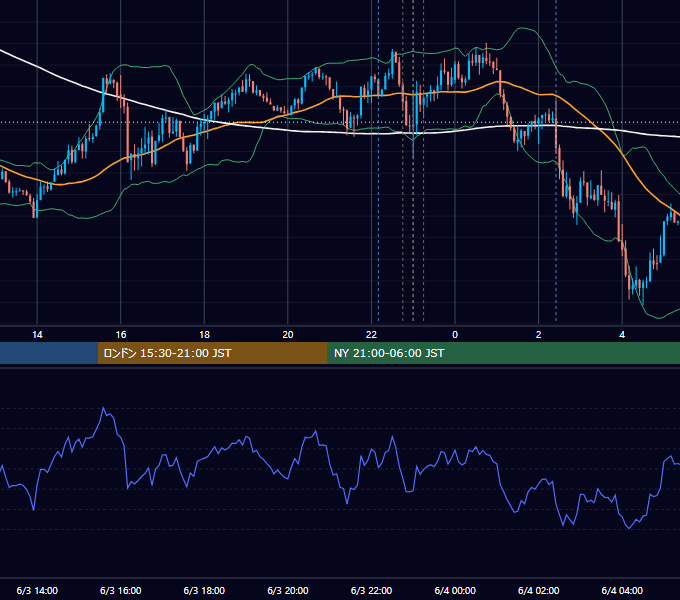Click the ロンドン 15:30-21:00 JST session bar
This screenshot has width=680, height=600.
(212, 353)
